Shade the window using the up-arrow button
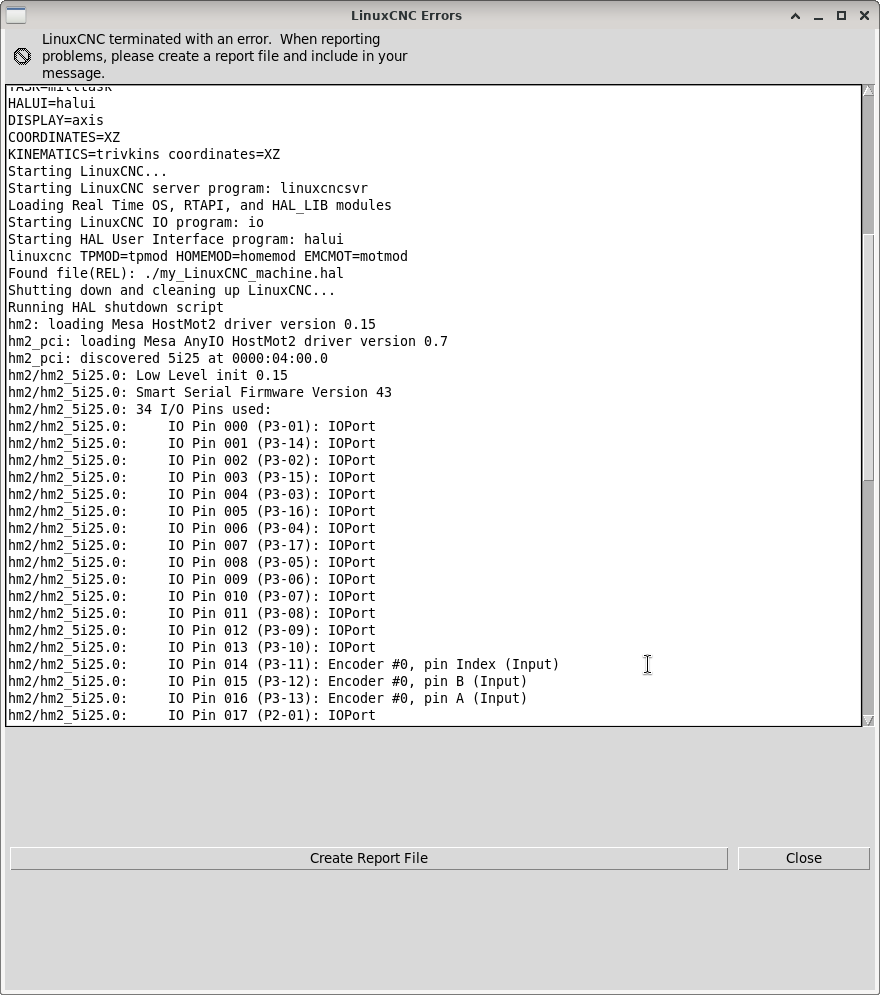880x995 pixels. tap(795, 16)
